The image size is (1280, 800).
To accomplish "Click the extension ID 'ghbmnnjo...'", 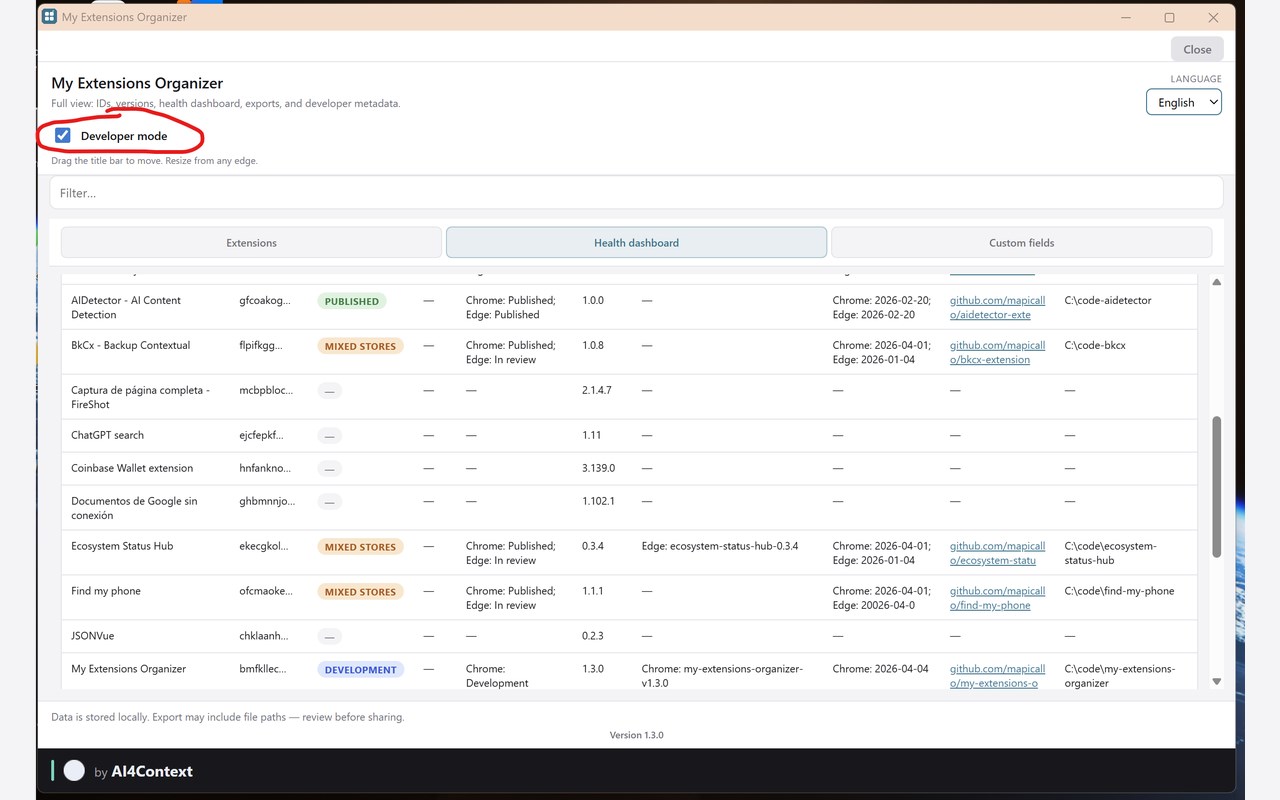I will (267, 501).
